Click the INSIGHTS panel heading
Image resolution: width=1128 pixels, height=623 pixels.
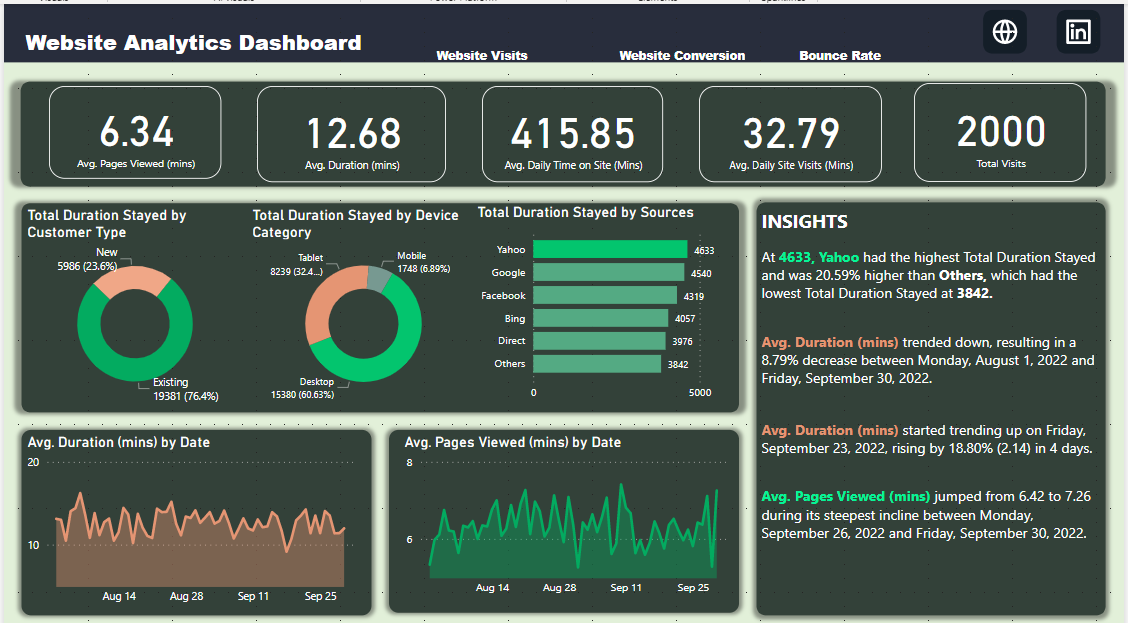tap(806, 221)
